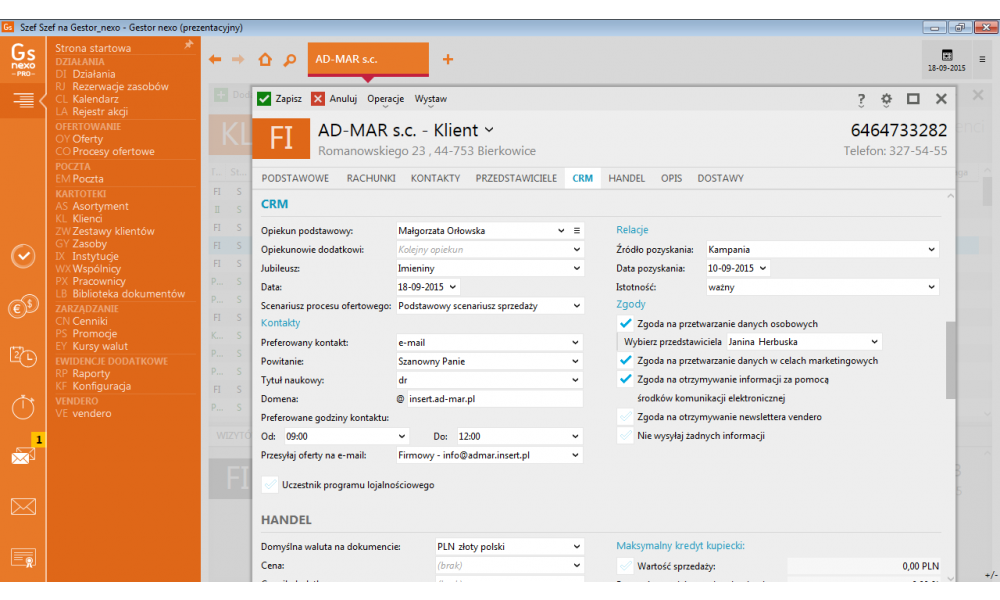Open Klienci in the navigation menu
Image resolution: width=1000 pixels, height=600 pixels.
87,219
